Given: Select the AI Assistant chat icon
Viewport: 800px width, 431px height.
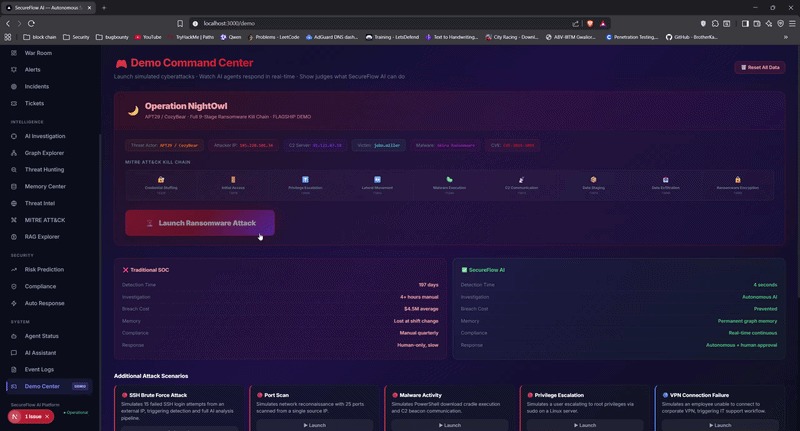Looking at the screenshot, I should coord(14,353).
